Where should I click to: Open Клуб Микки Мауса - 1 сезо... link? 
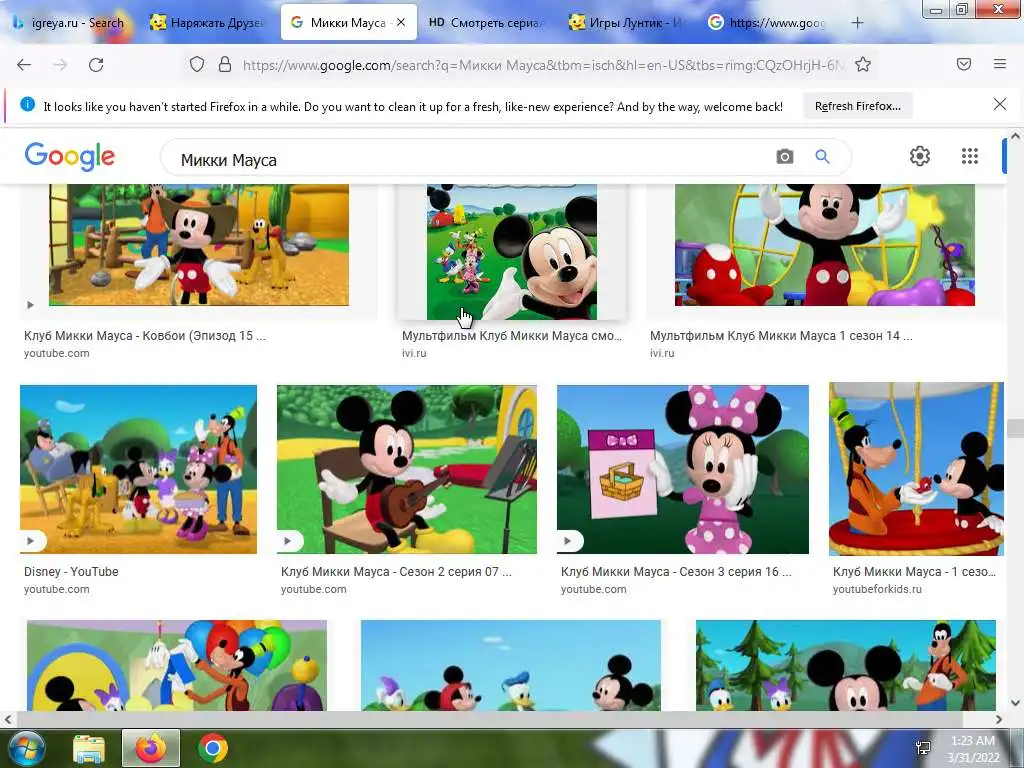click(x=914, y=571)
